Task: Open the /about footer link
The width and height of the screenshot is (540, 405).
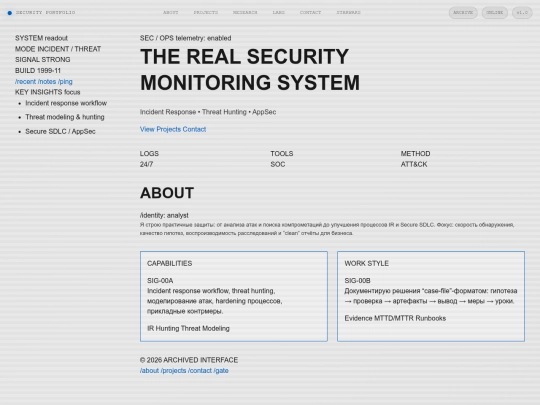Action: (149, 371)
